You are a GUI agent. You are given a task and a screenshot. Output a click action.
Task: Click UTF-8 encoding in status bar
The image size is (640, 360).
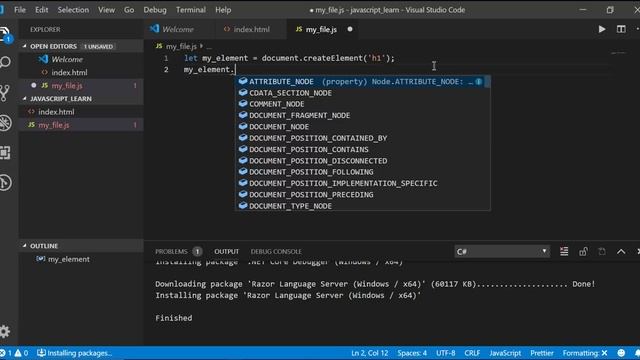coord(445,353)
